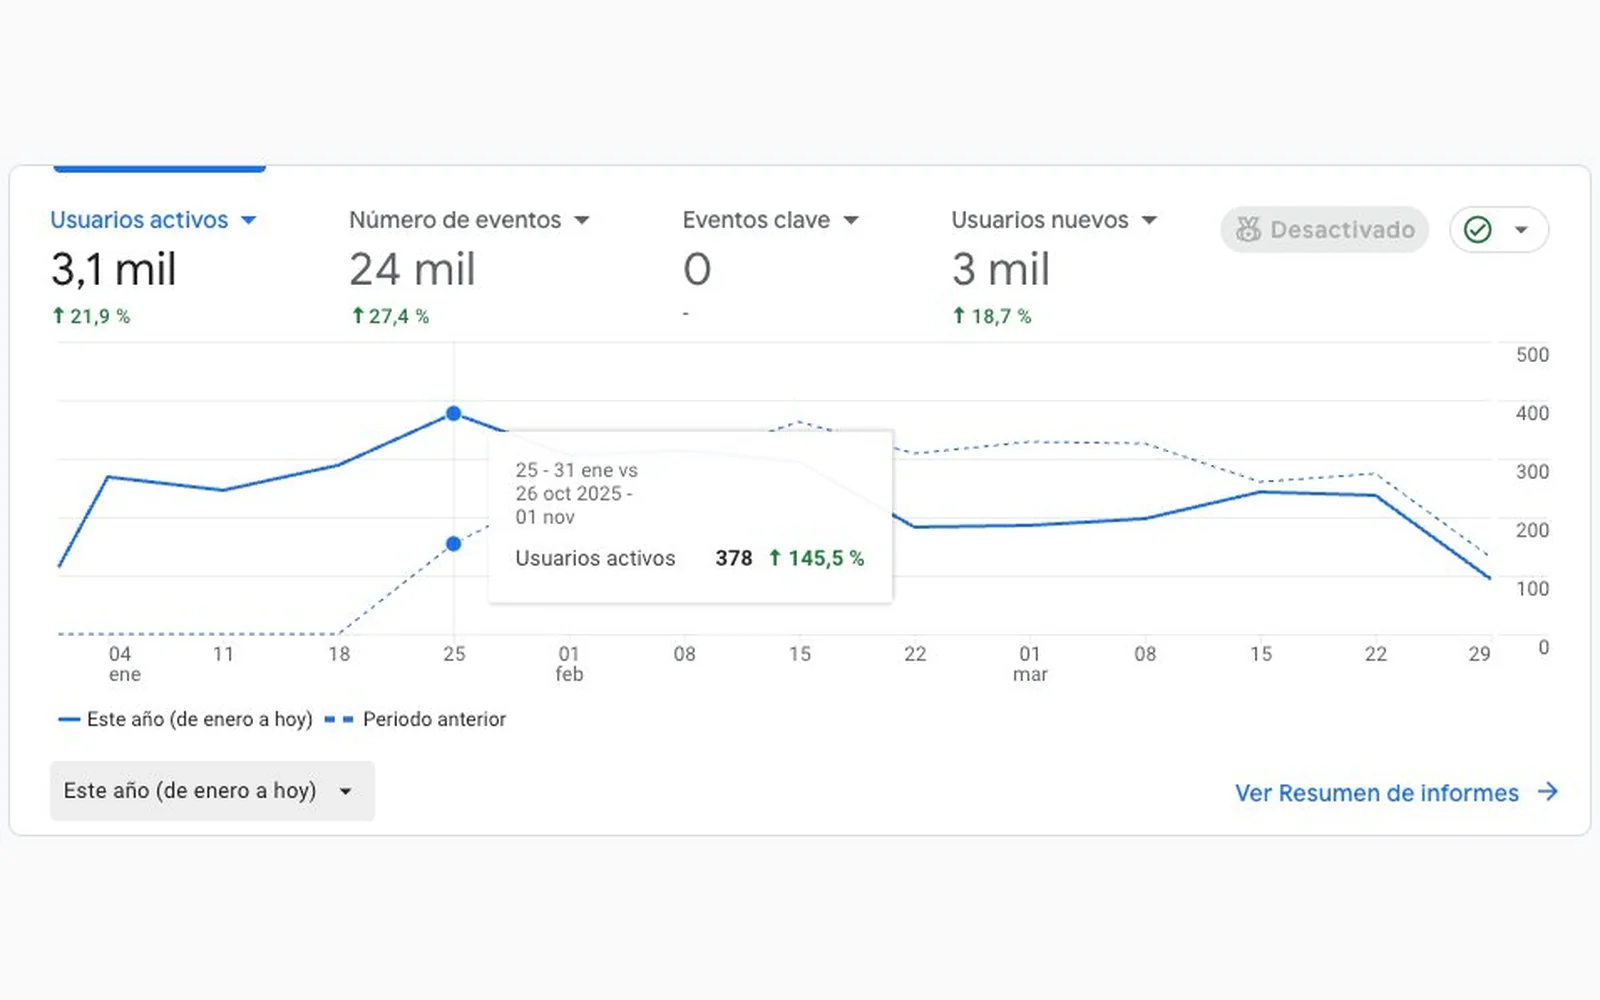This screenshot has width=1600, height=1000.
Task: Click the Desactivado insights button
Action: click(1325, 230)
